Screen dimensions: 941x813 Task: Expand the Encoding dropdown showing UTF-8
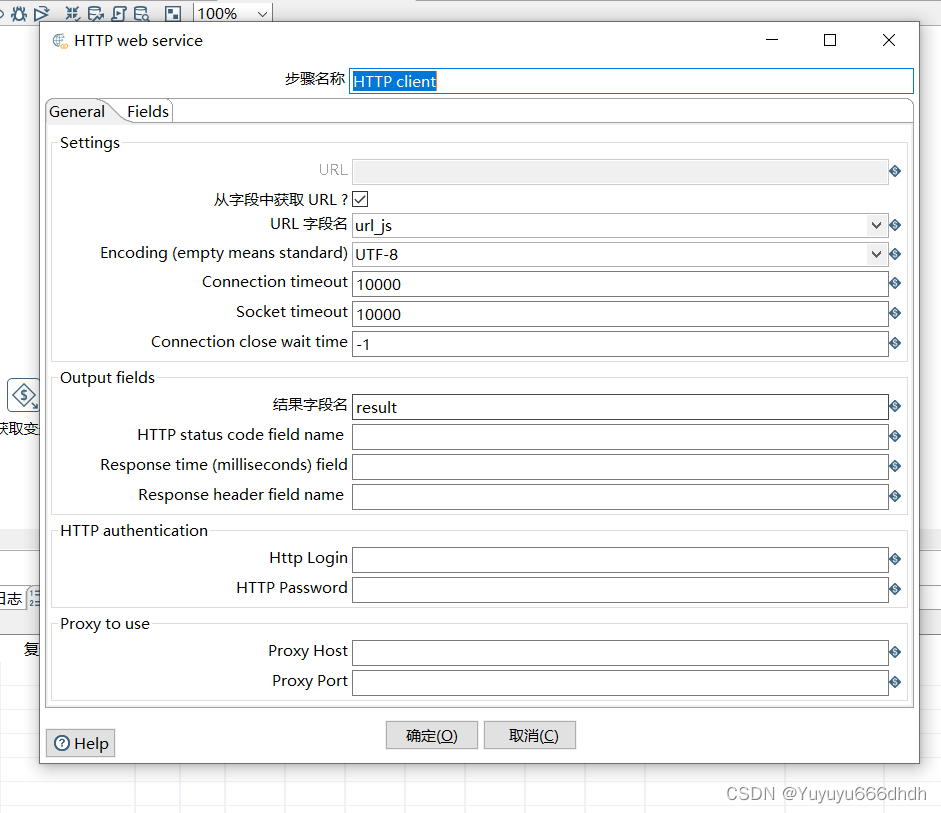coord(877,254)
